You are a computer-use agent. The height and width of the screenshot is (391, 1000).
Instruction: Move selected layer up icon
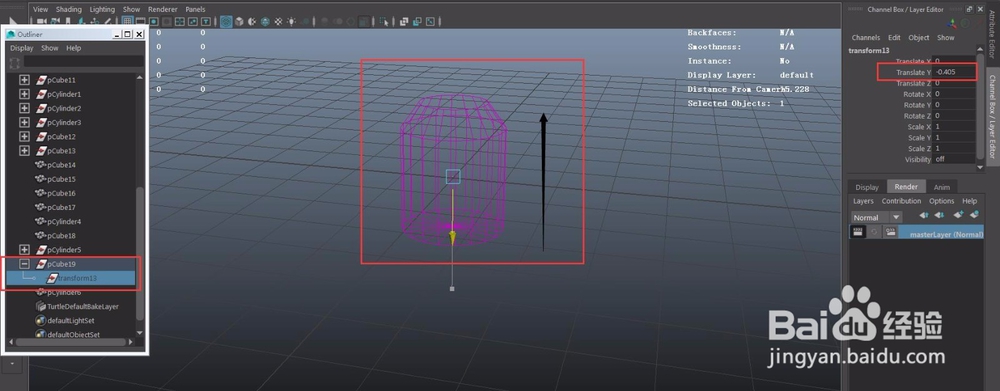924,216
